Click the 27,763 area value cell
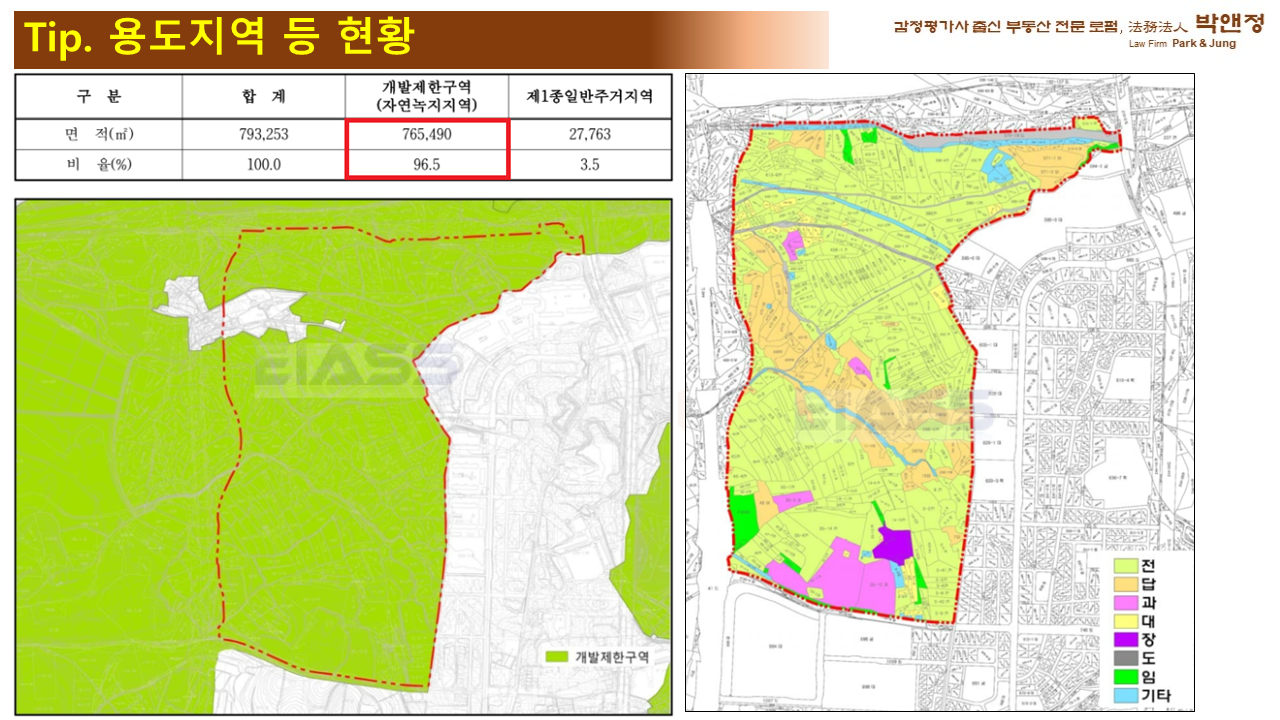1280x720 pixels. tap(590, 134)
